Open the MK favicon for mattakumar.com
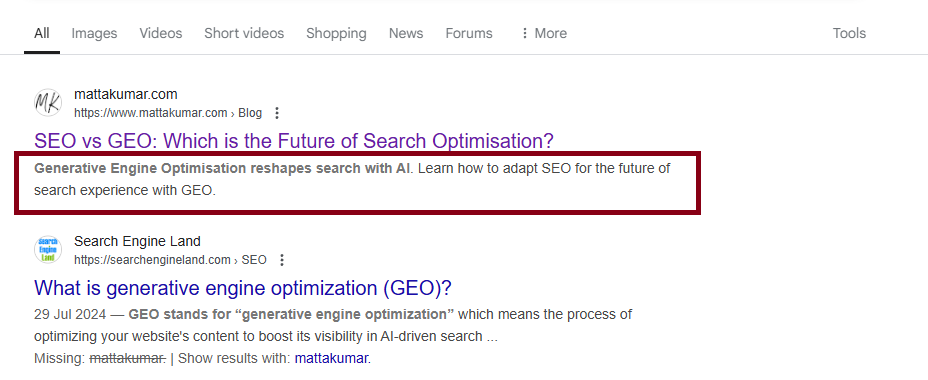Image resolution: width=928 pixels, height=380 pixels. click(x=47, y=103)
